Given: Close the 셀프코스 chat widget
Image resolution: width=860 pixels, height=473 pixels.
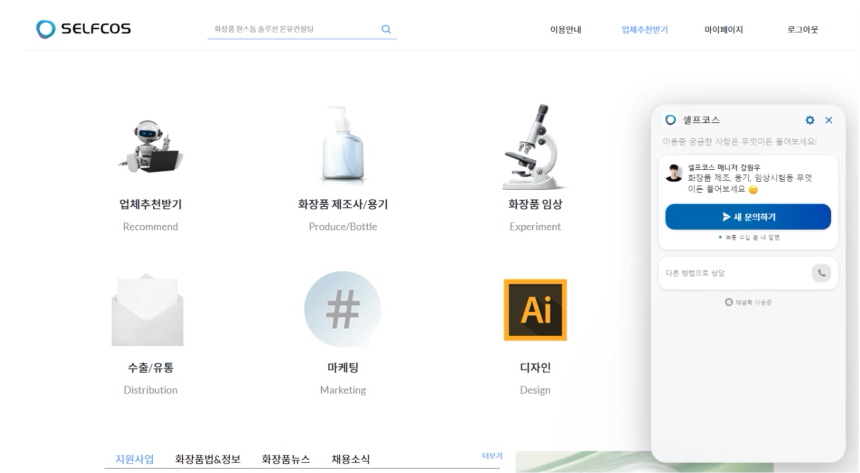Looking at the screenshot, I should [828, 120].
